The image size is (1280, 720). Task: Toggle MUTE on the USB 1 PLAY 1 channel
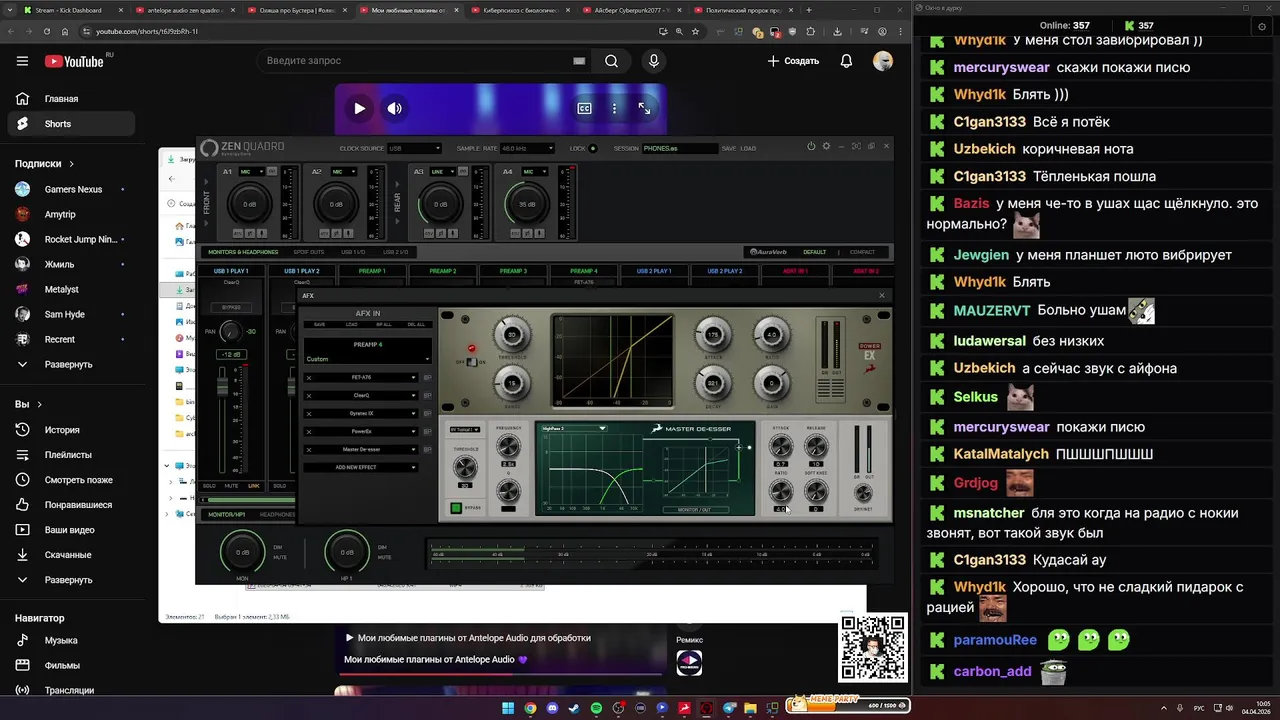(231, 486)
